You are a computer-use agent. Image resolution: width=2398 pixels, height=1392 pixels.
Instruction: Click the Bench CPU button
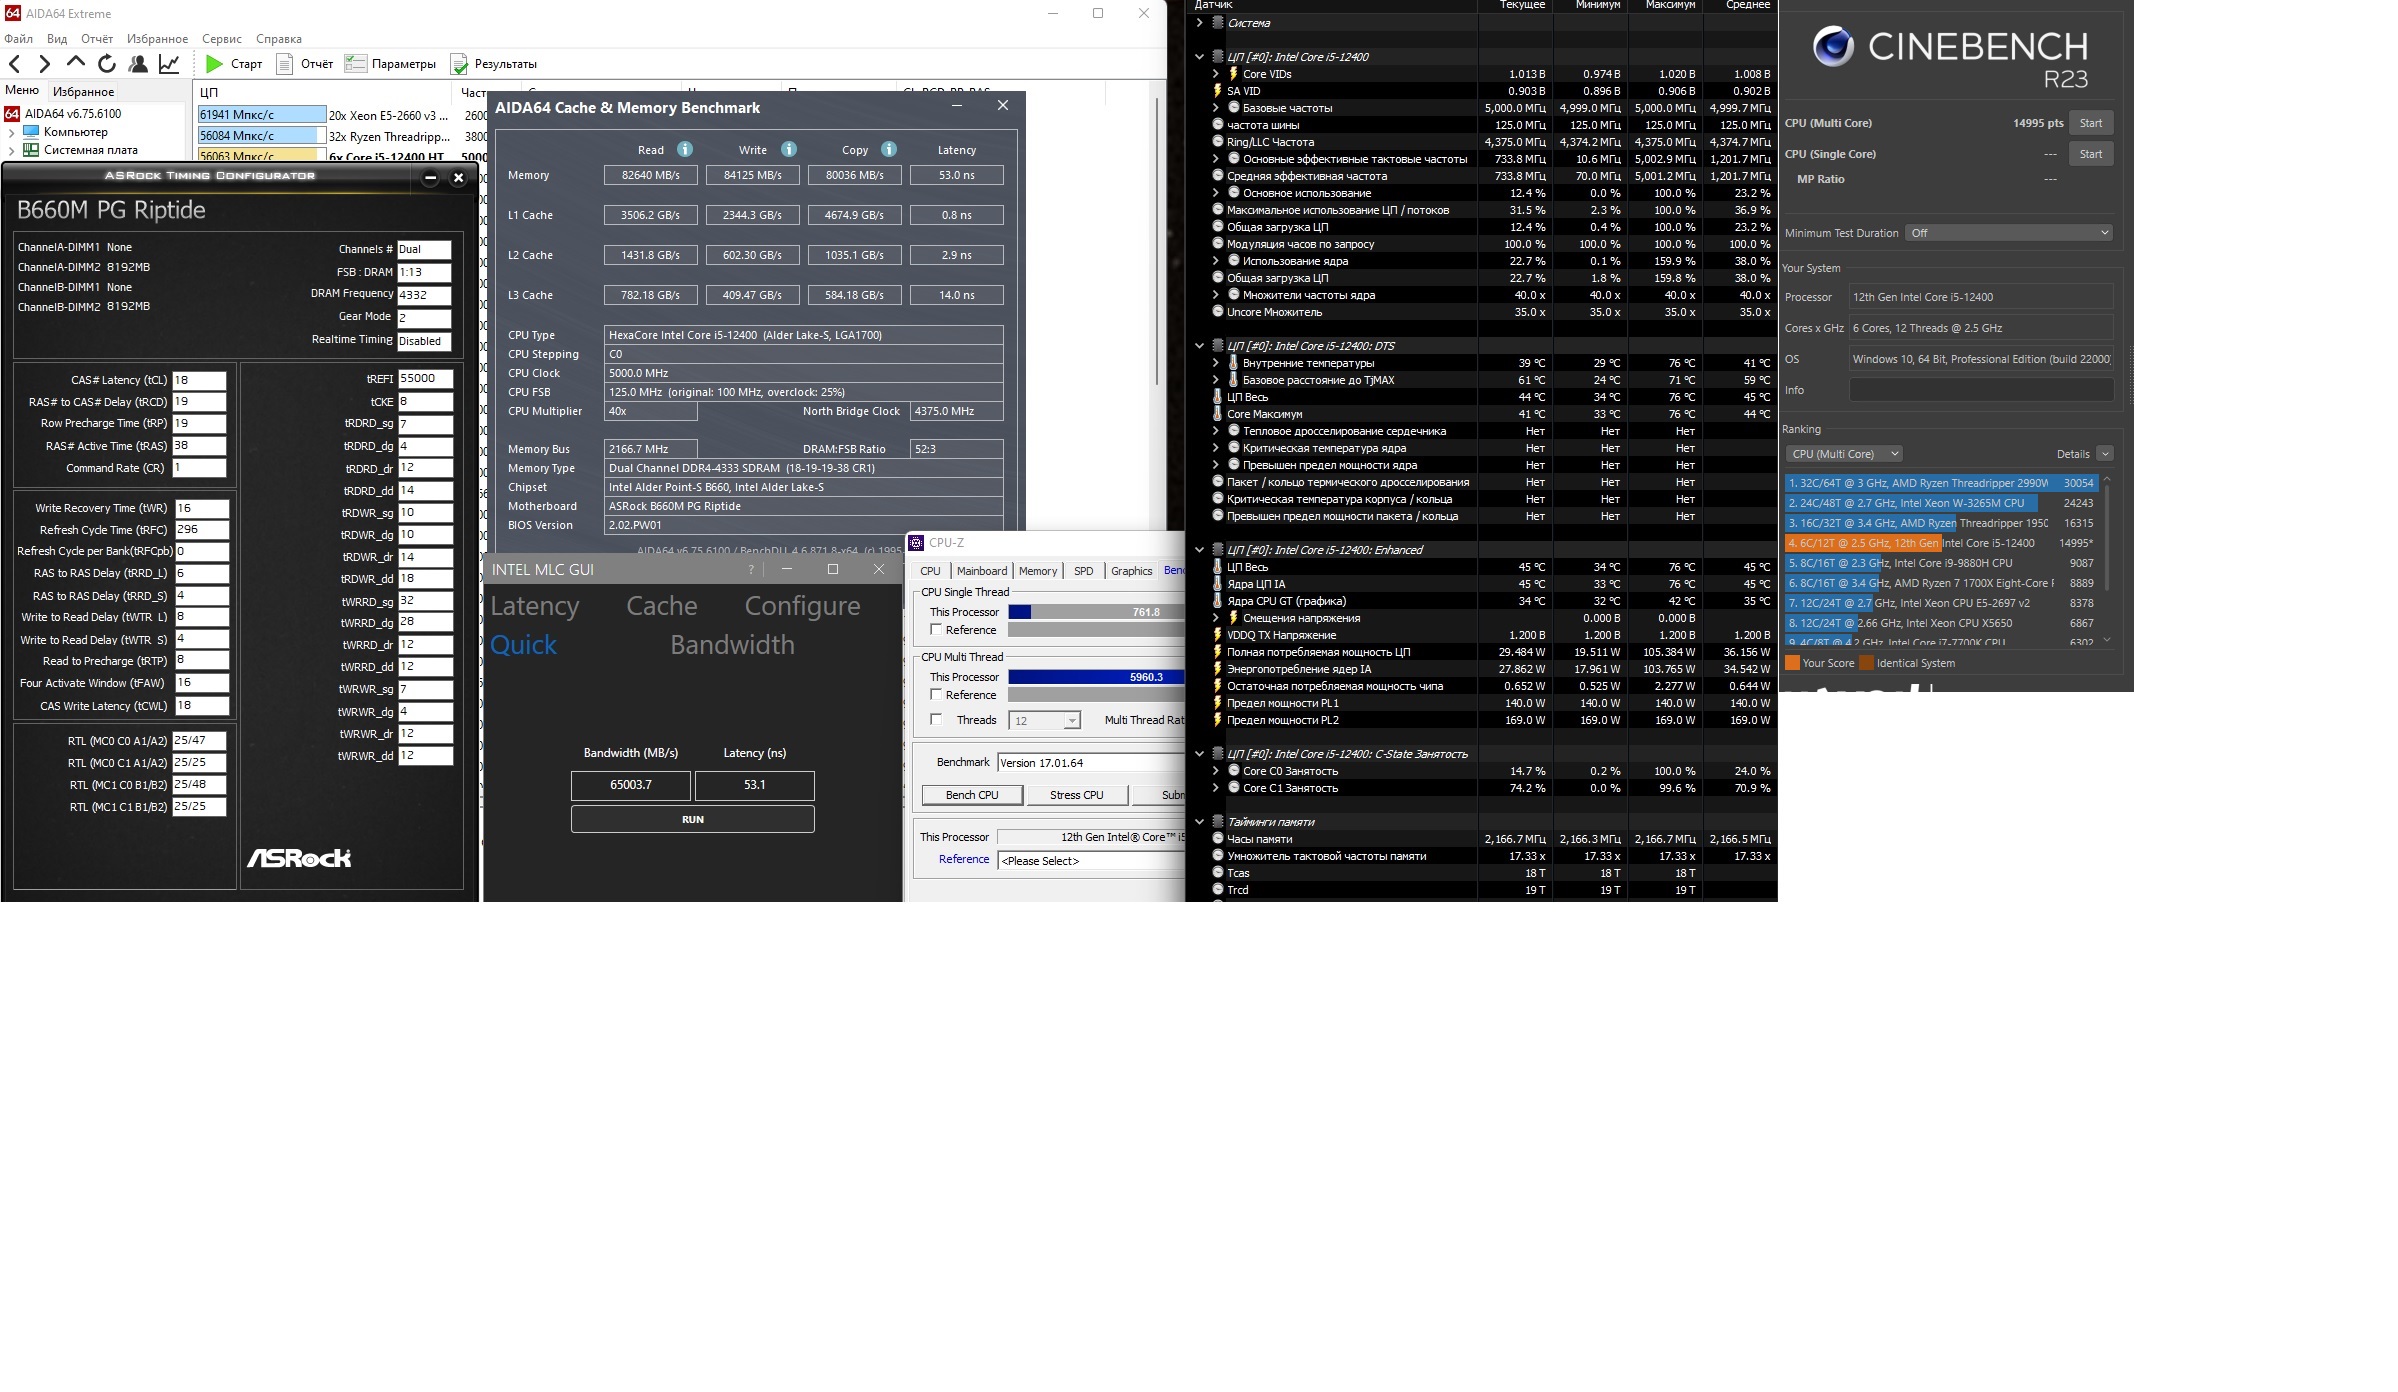pos(972,795)
